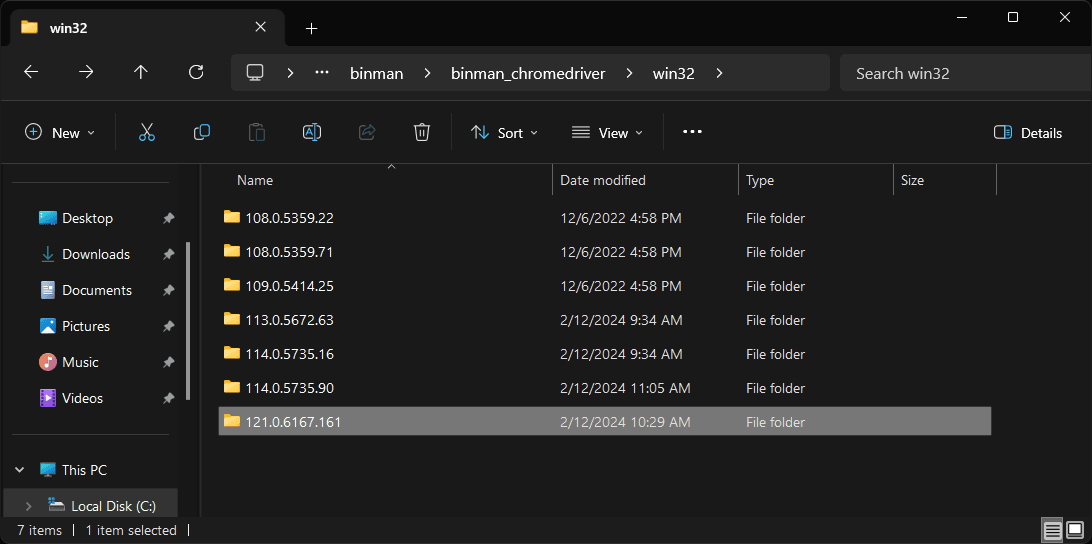Select folder 108.0.5359.22
The height and width of the screenshot is (544, 1092).
604,218
